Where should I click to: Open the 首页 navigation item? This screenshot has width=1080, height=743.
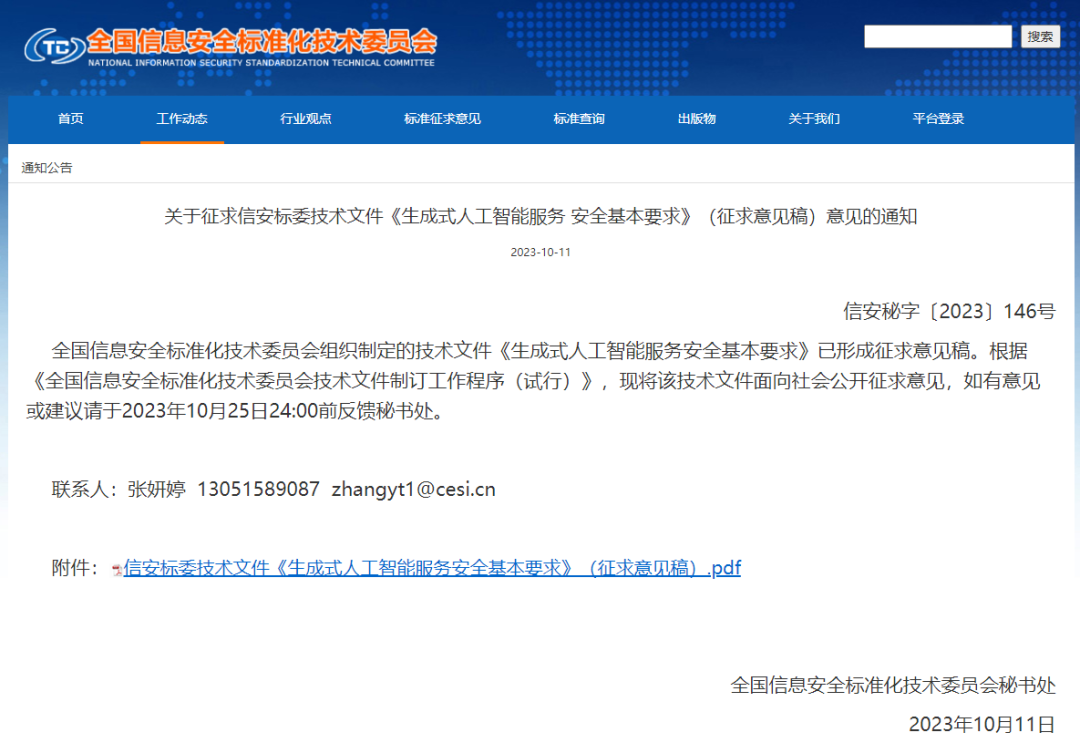tap(71, 118)
